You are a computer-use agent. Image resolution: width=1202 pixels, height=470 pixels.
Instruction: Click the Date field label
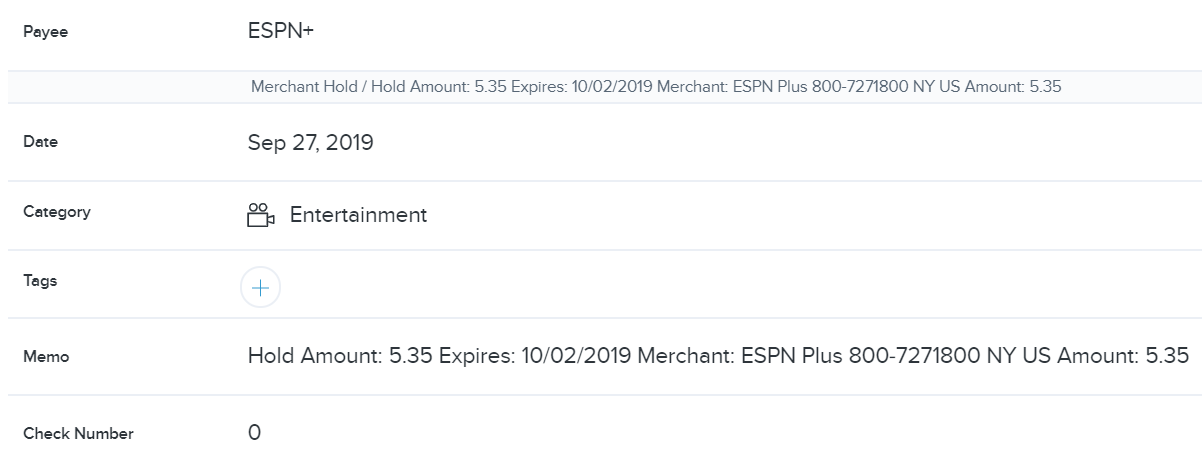(x=40, y=142)
